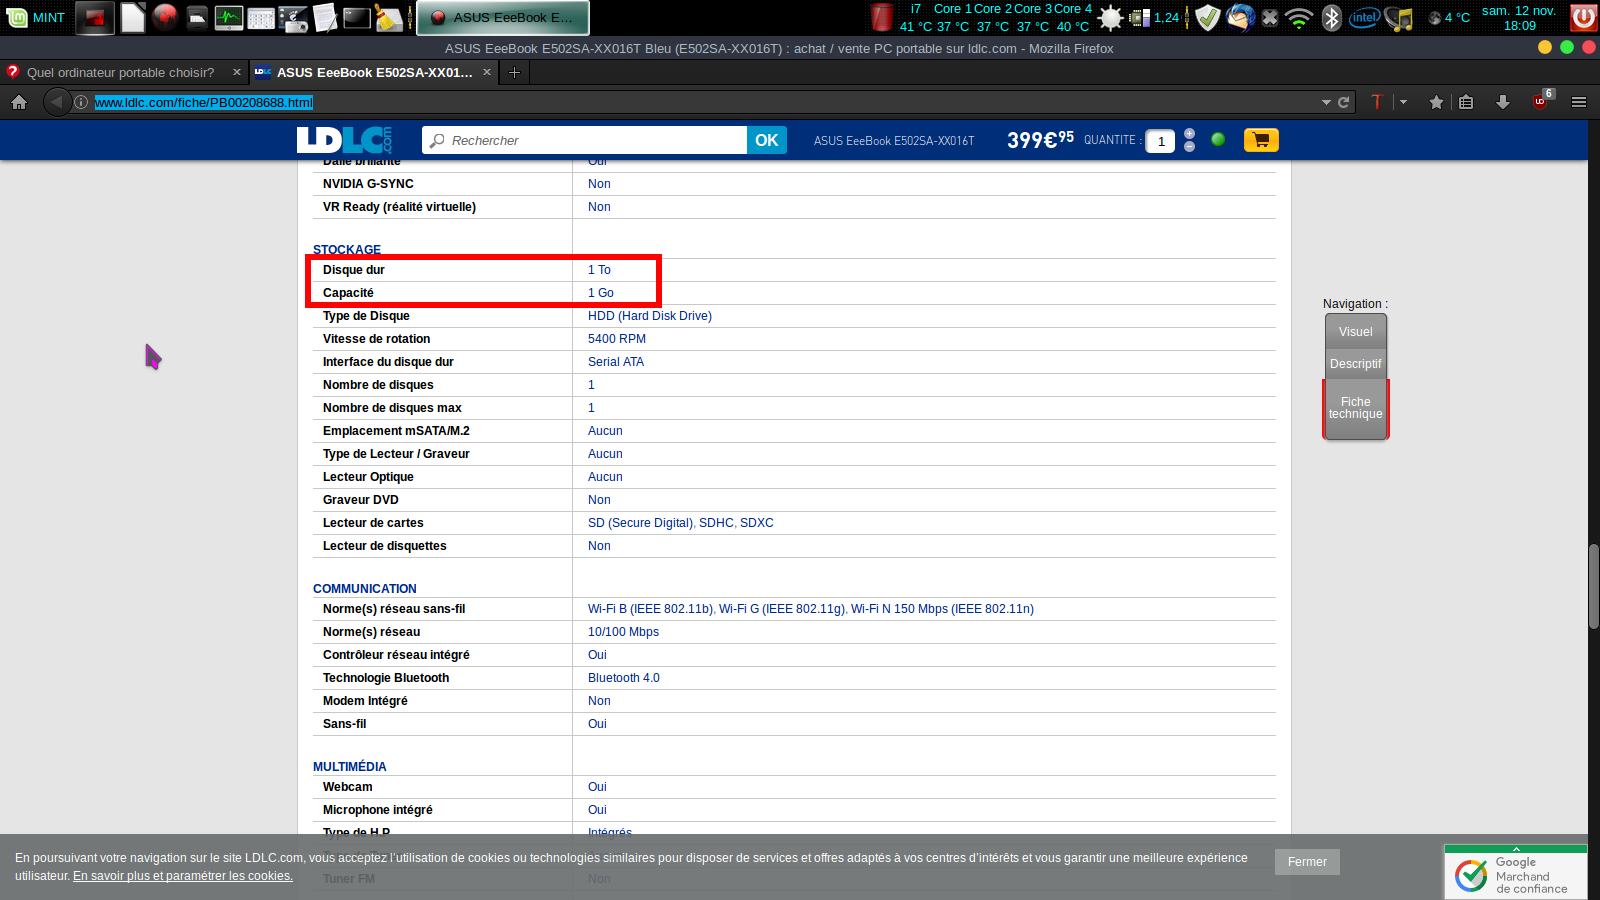Open the 'SD (Secure Digital)' card reader link
Image resolution: width=1600 pixels, height=900 pixels.
point(640,523)
